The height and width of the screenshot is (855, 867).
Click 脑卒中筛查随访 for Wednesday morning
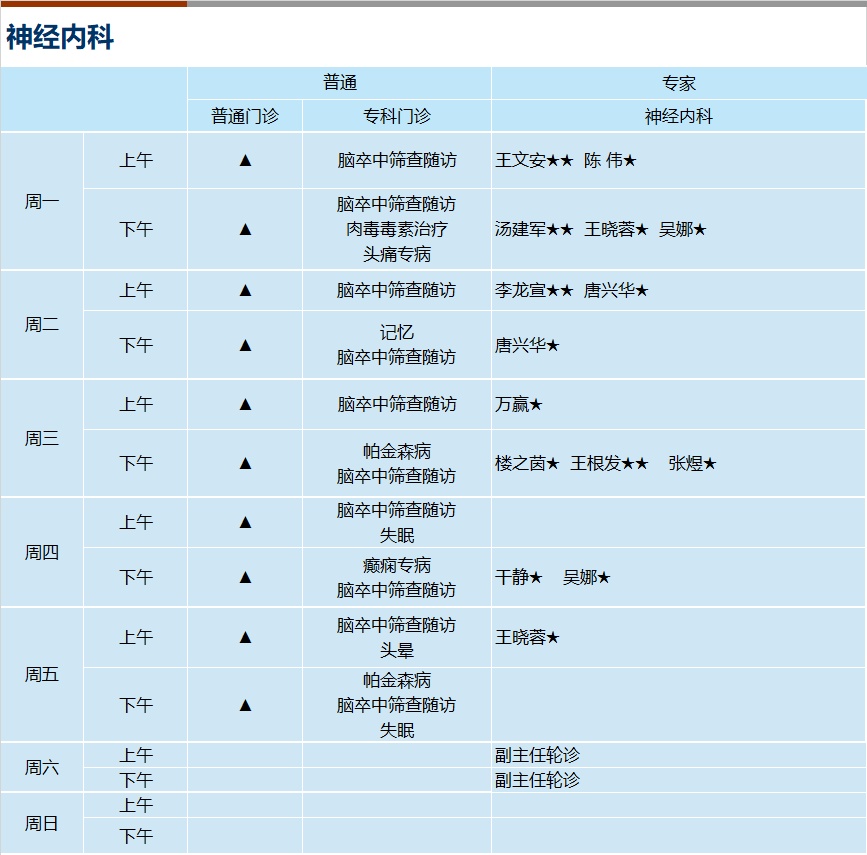(x=396, y=404)
